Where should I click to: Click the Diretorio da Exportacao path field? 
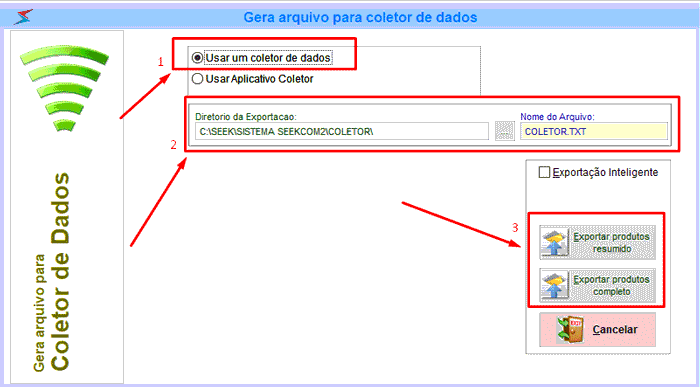342,132
